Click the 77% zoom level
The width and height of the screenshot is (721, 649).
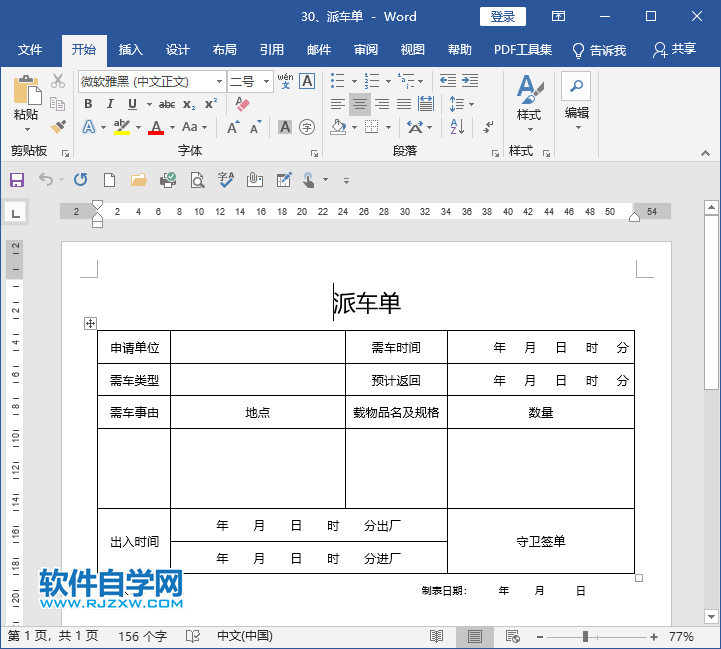pos(681,637)
